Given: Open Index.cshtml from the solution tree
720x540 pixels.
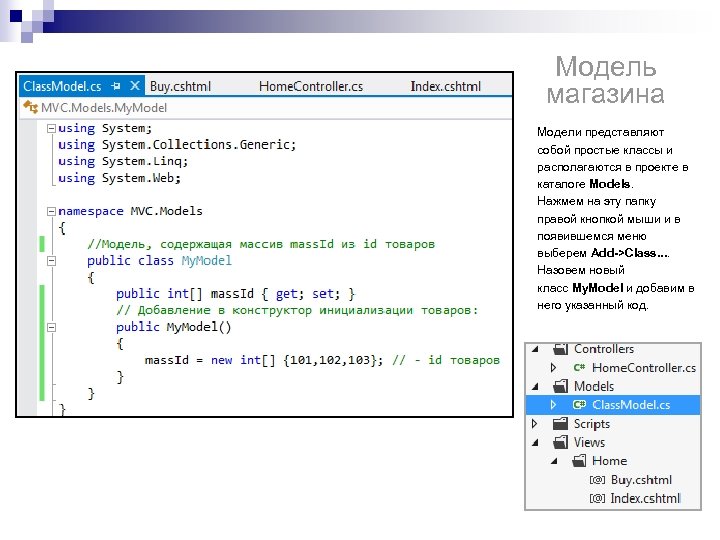Looking at the screenshot, I should (645, 498).
